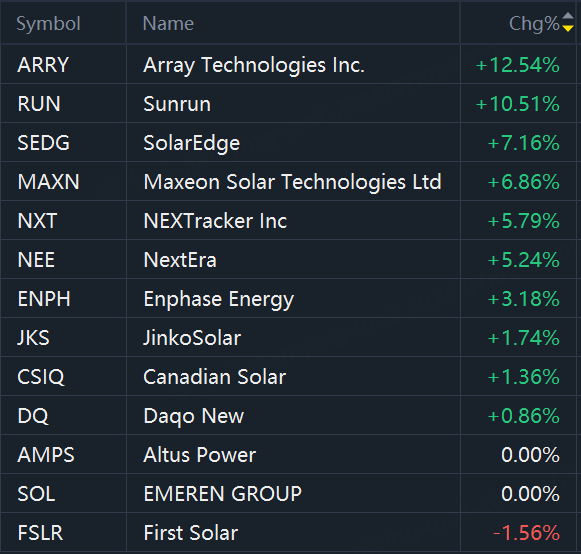Image resolution: width=581 pixels, height=554 pixels.
Task: Select the ARRY ticker symbol
Action: coord(43,65)
